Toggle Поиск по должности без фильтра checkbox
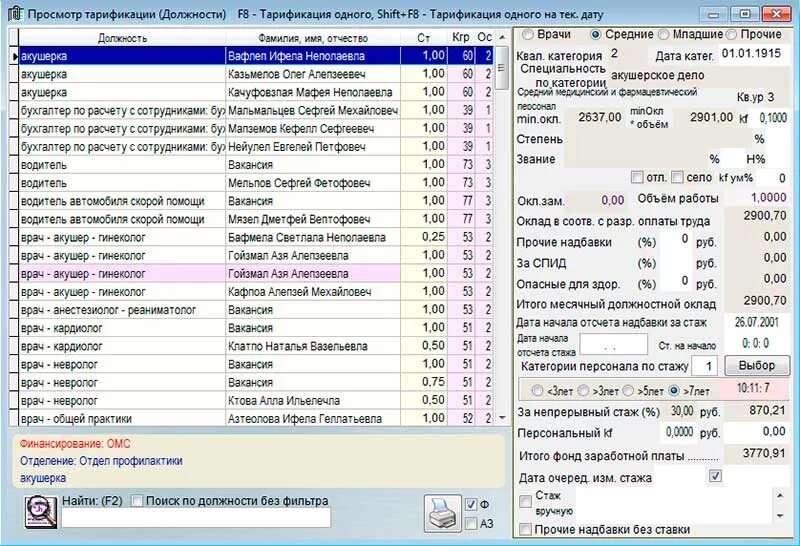Image resolution: width=800 pixels, height=546 pixels. (137, 501)
